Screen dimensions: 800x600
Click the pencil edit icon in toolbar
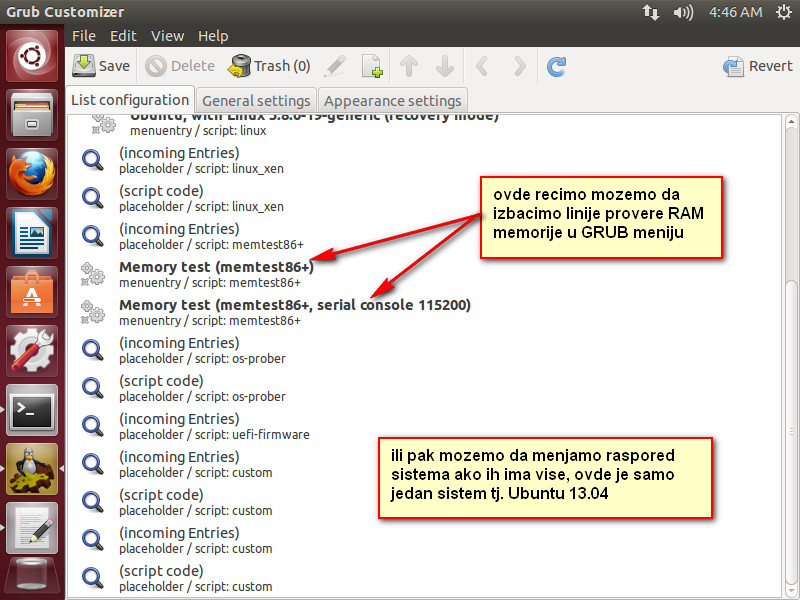point(335,66)
